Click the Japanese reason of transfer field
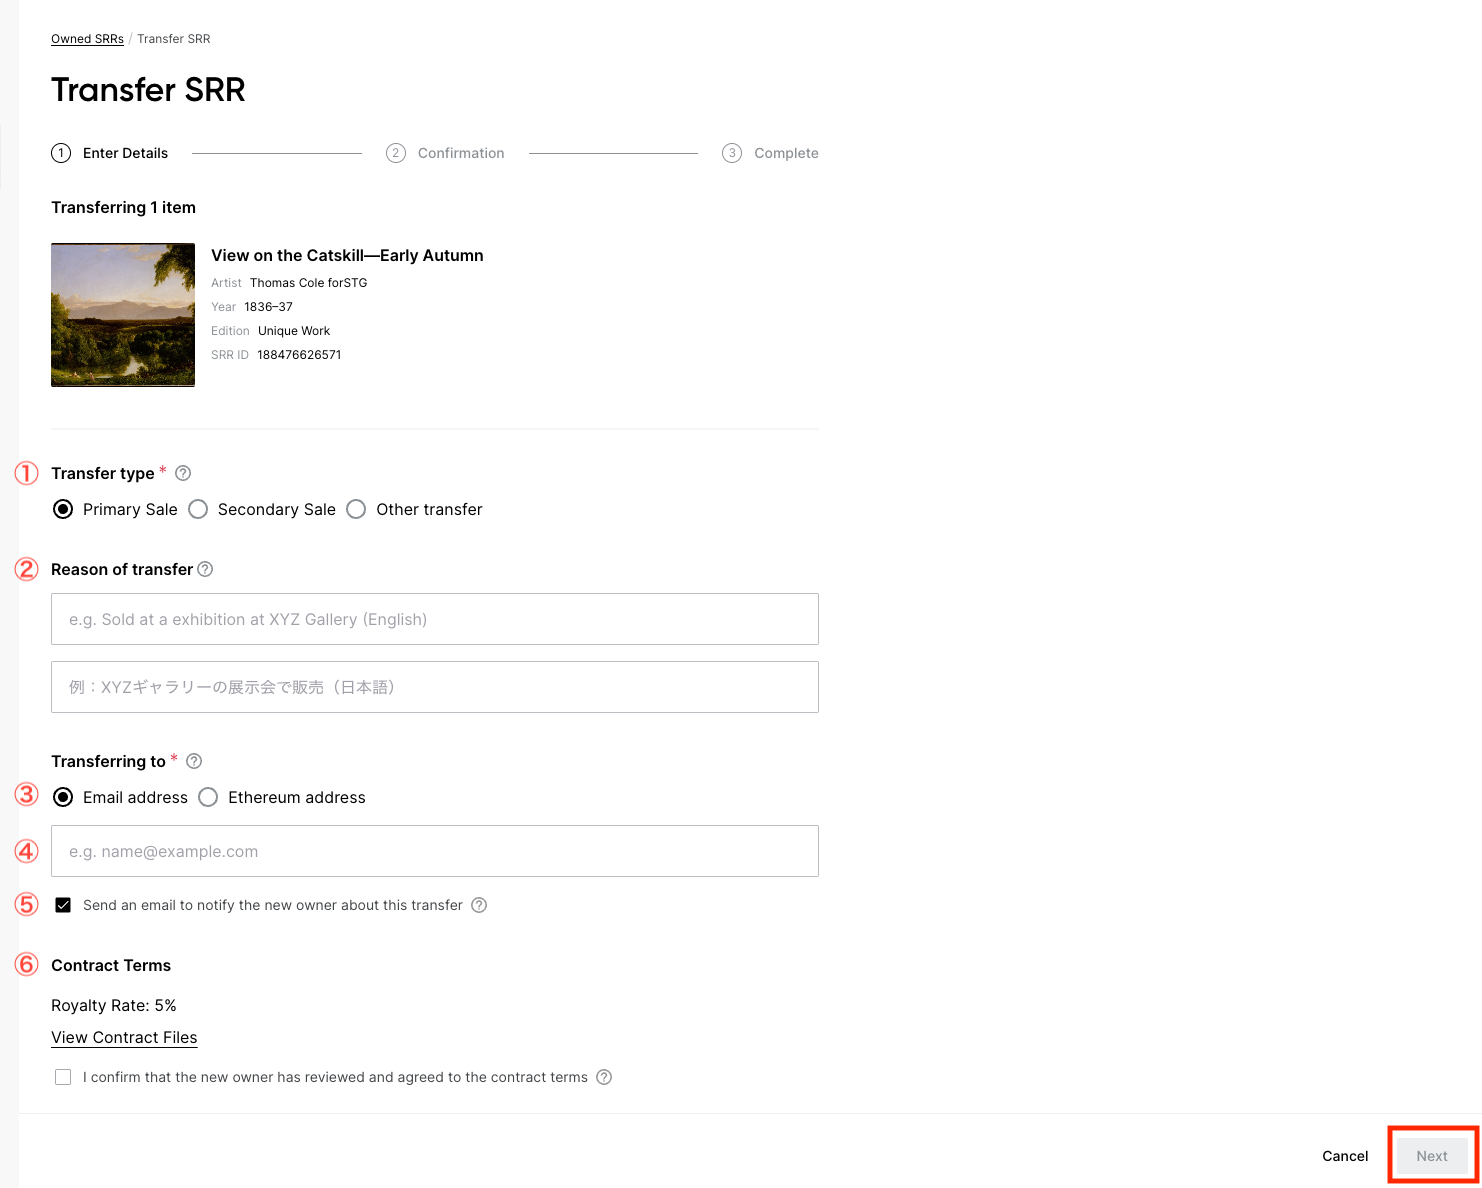 coord(434,687)
